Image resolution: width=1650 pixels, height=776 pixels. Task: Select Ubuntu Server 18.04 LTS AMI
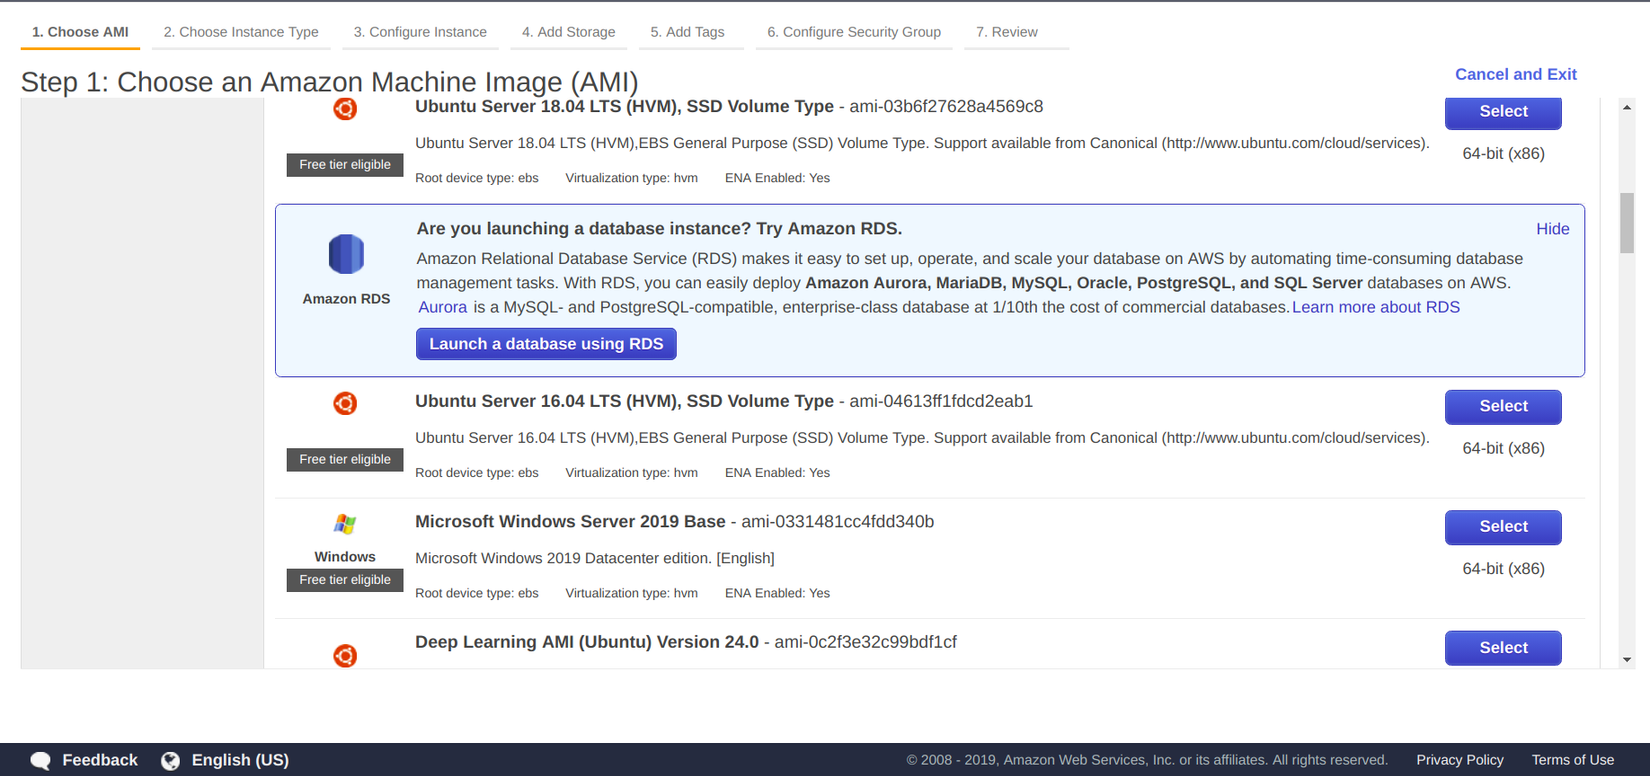pyautogui.click(x=1503, y=112)
